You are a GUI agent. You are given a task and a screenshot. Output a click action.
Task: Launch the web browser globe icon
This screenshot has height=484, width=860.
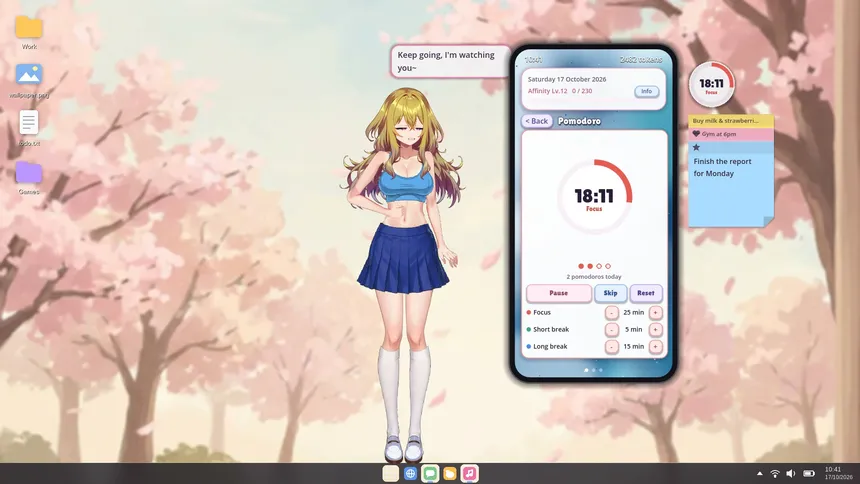[x=410, y=473]
